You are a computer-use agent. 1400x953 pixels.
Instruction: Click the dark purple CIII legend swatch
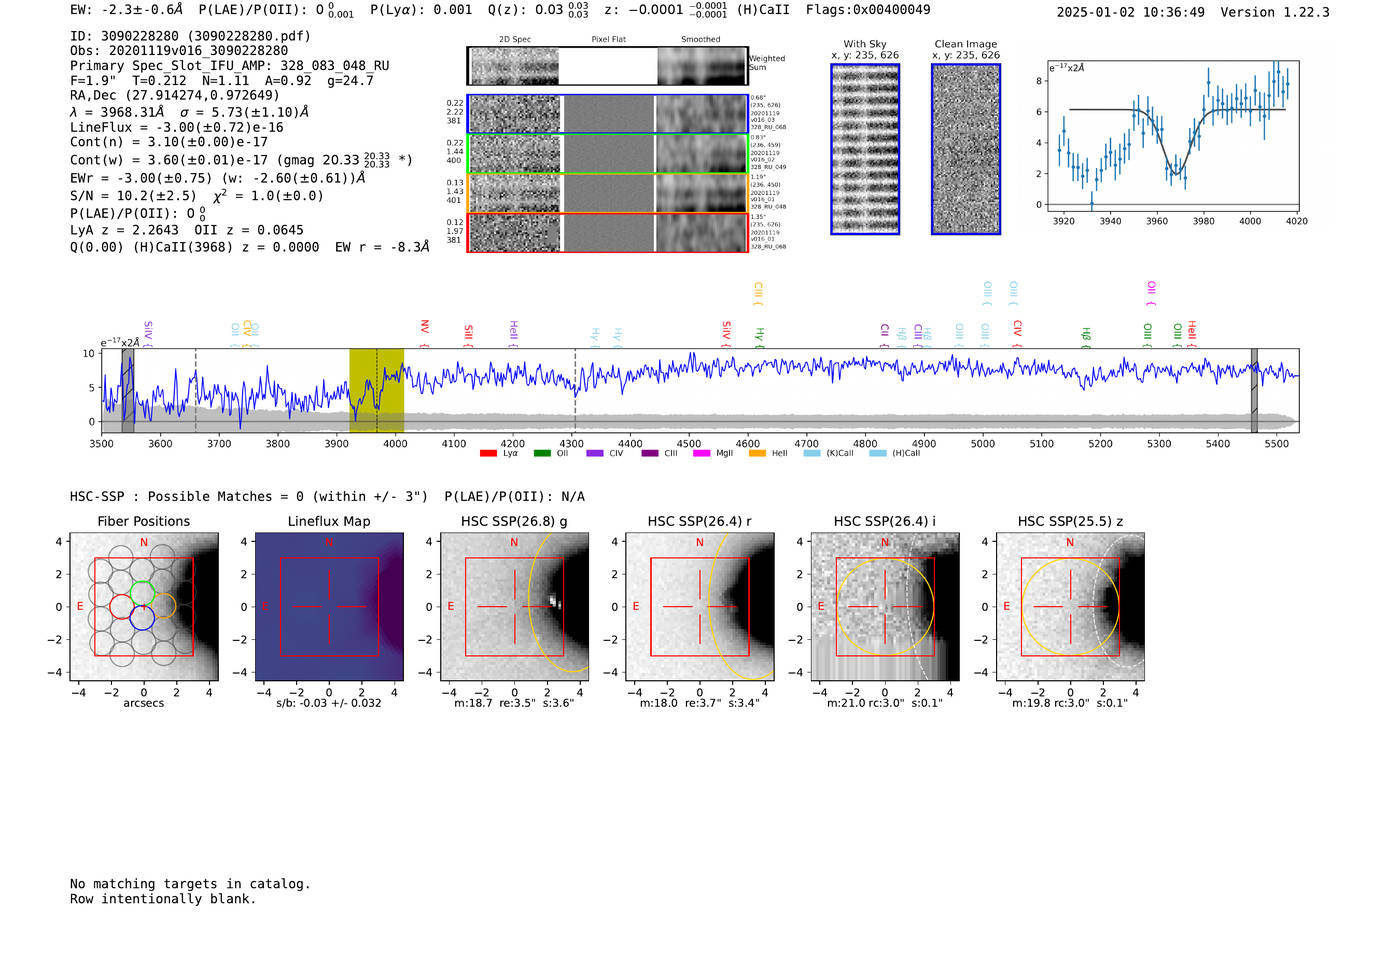[x=650, y=453]
